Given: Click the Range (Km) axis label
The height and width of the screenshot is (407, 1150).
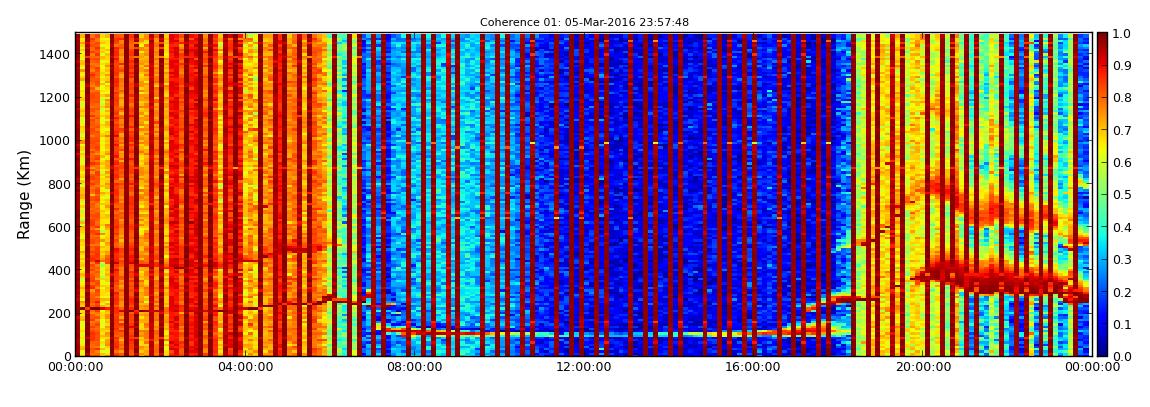Looking at the screenshot, I should coord(23,194).
